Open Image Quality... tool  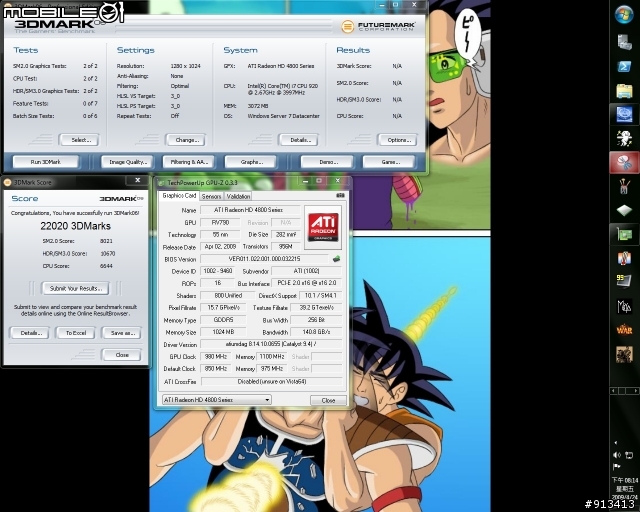[127, 162]
